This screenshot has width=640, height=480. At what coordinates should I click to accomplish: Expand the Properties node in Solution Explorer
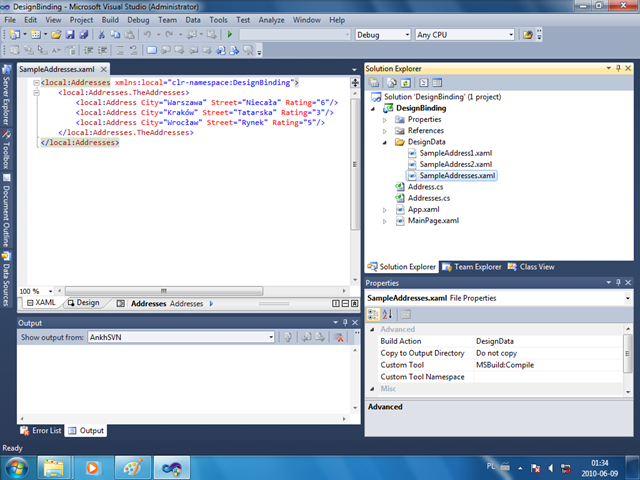tap(384, 120)
